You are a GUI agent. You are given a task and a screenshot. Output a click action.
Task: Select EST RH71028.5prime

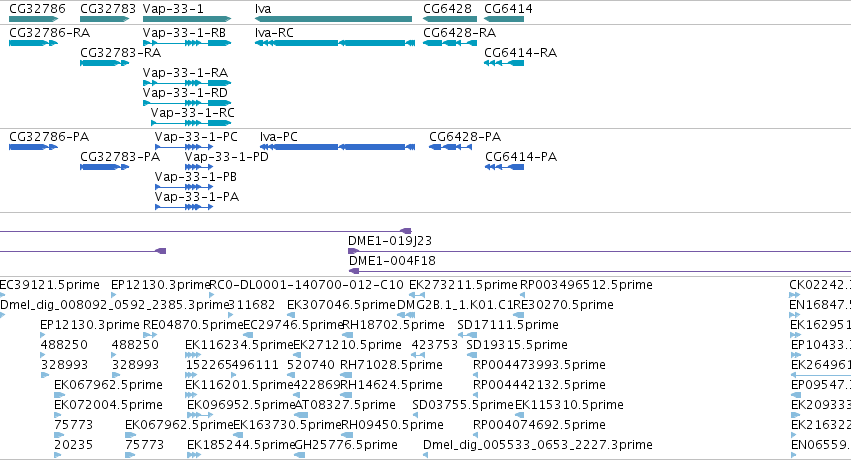tap(346, 375)
